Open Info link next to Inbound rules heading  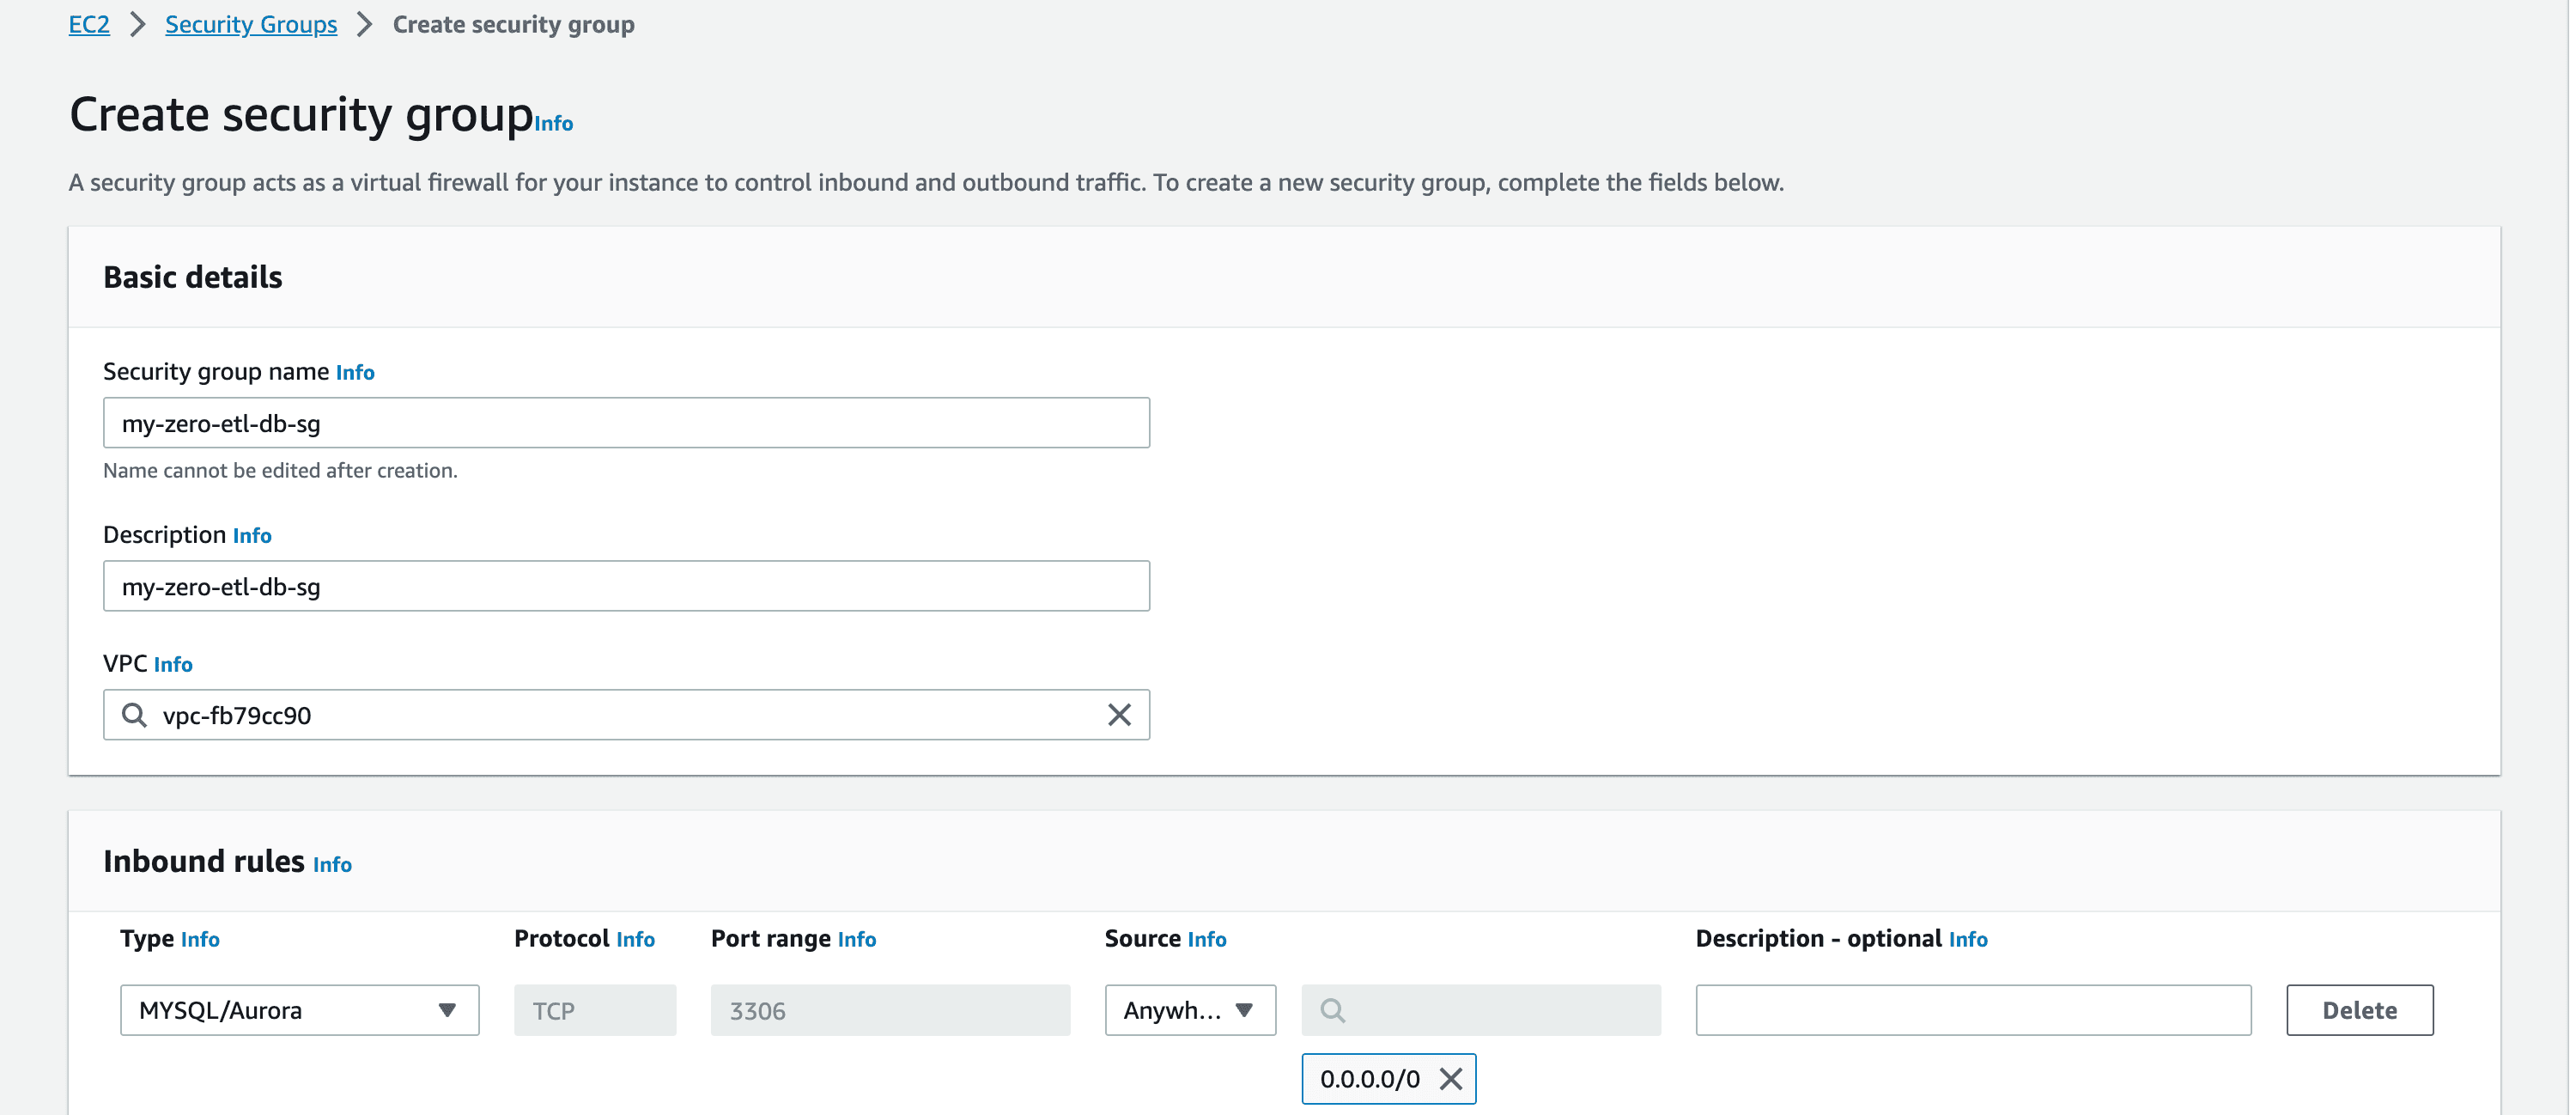[332, 864]
